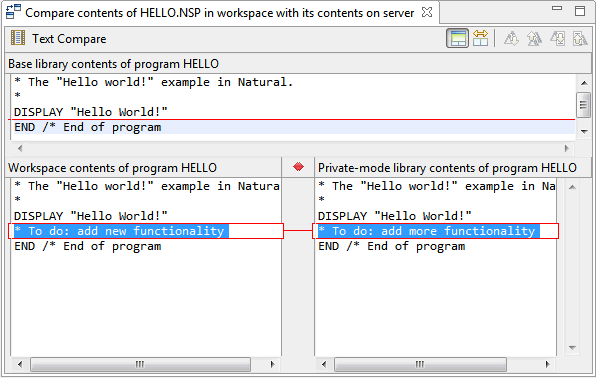Close the HELLO.NSP compare tab
This screenshot has height=378, width=596.
(427, 12)
